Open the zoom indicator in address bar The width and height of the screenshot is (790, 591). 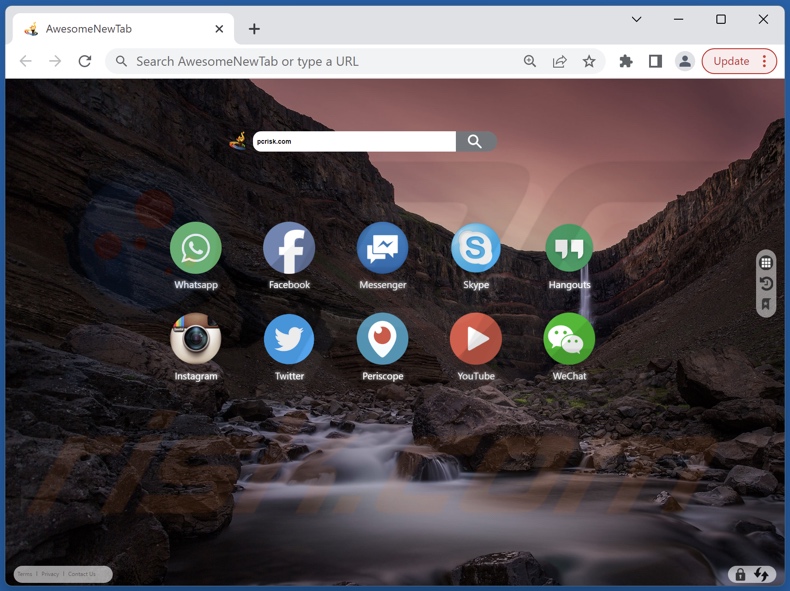point(530,61)
